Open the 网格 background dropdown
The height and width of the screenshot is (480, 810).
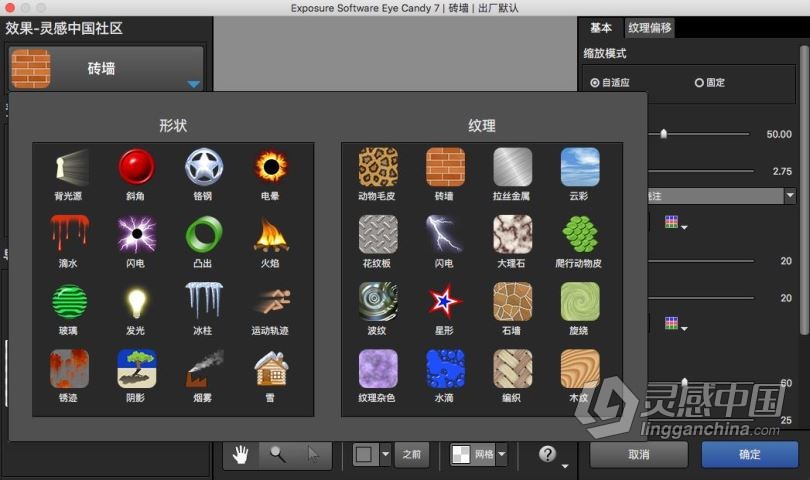point(501,454)
